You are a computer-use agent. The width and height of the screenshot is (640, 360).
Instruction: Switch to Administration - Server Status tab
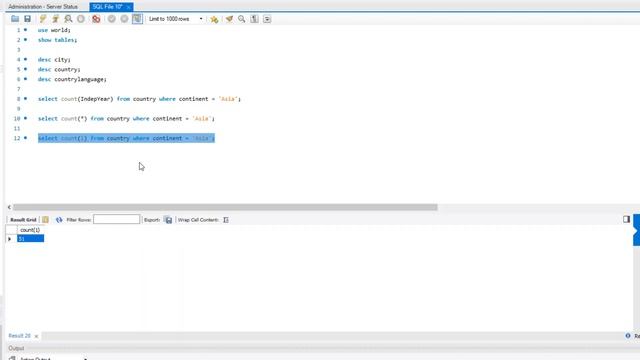(x=43, y=7)
